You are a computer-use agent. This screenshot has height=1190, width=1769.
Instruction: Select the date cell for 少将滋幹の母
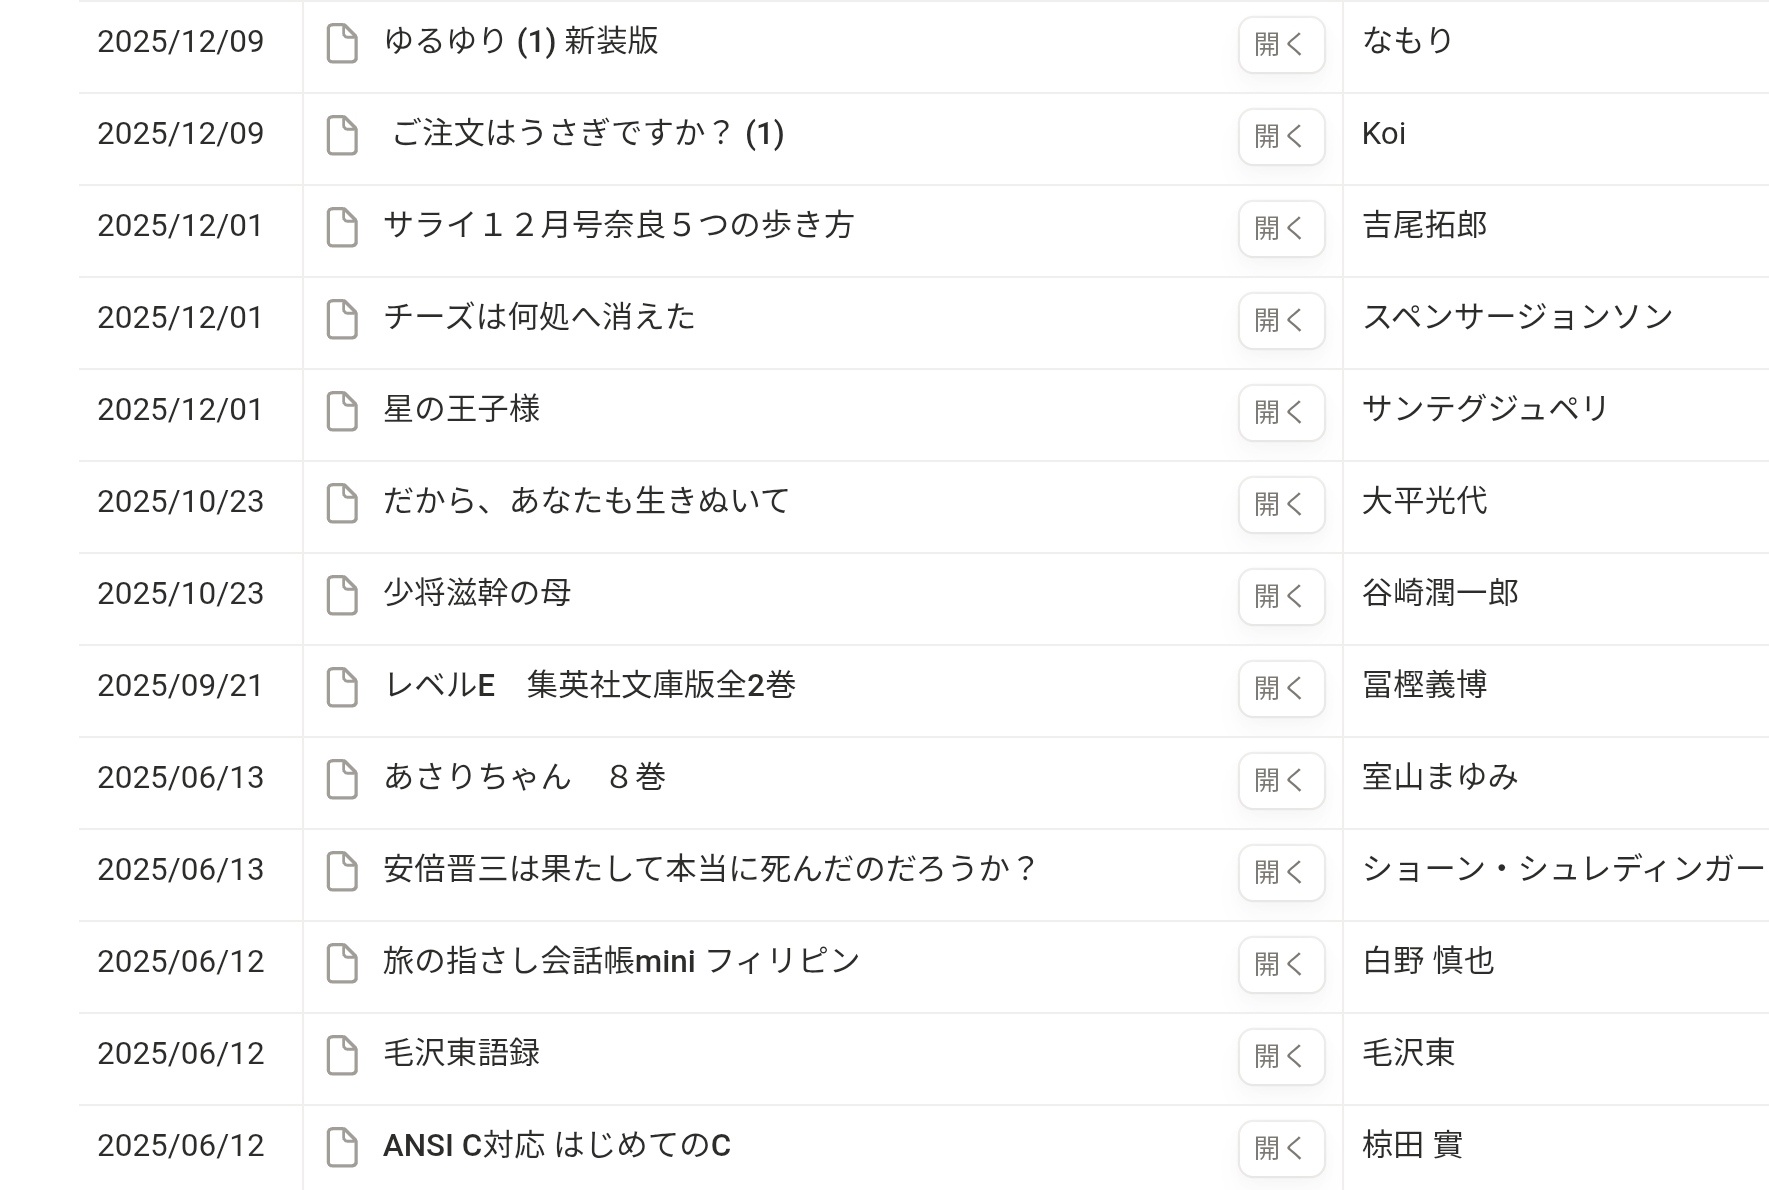[181, 594]
